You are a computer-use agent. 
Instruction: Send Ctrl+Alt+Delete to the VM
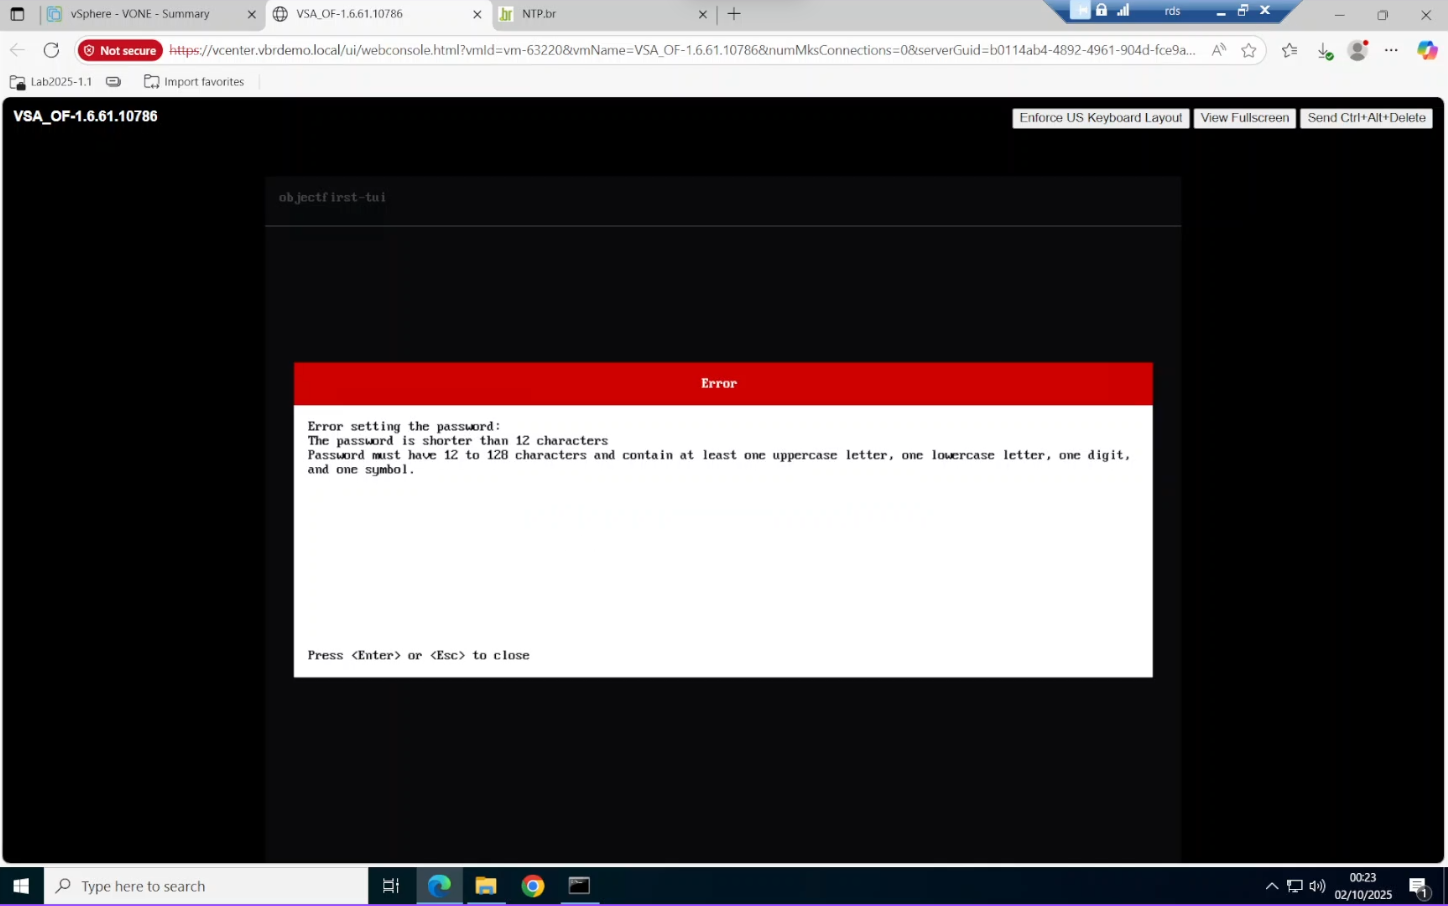coord(1366,118)
